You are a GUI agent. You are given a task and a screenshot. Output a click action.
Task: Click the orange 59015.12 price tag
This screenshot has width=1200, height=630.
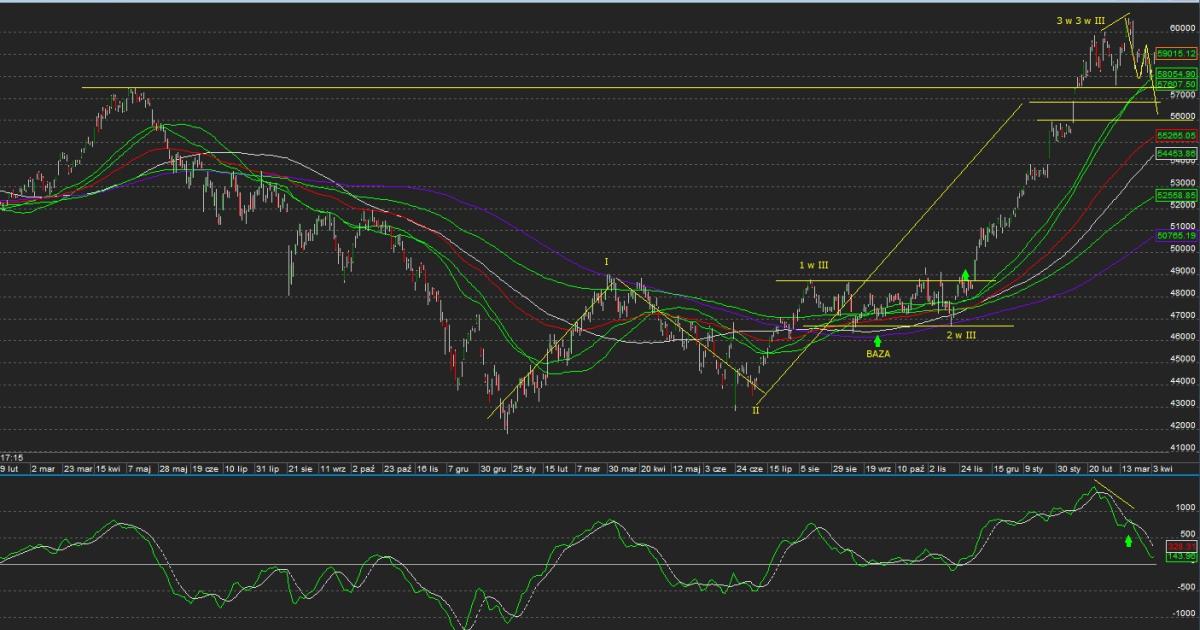click(x=1176, y=54)
